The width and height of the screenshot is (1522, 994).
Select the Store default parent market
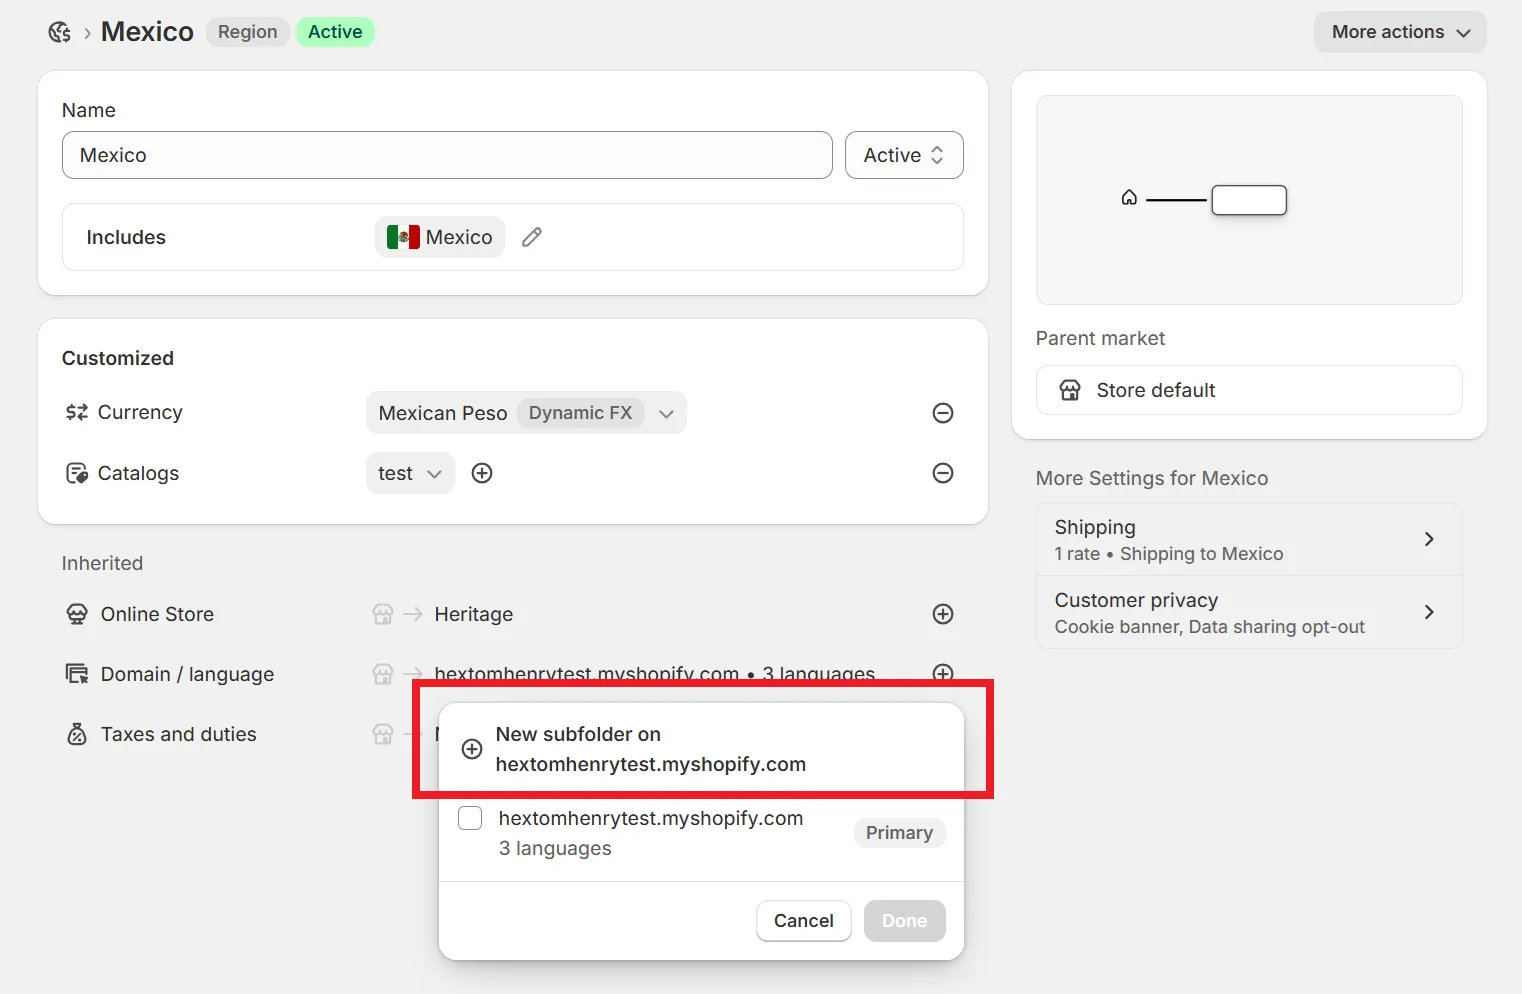(x=1249, y=390)
